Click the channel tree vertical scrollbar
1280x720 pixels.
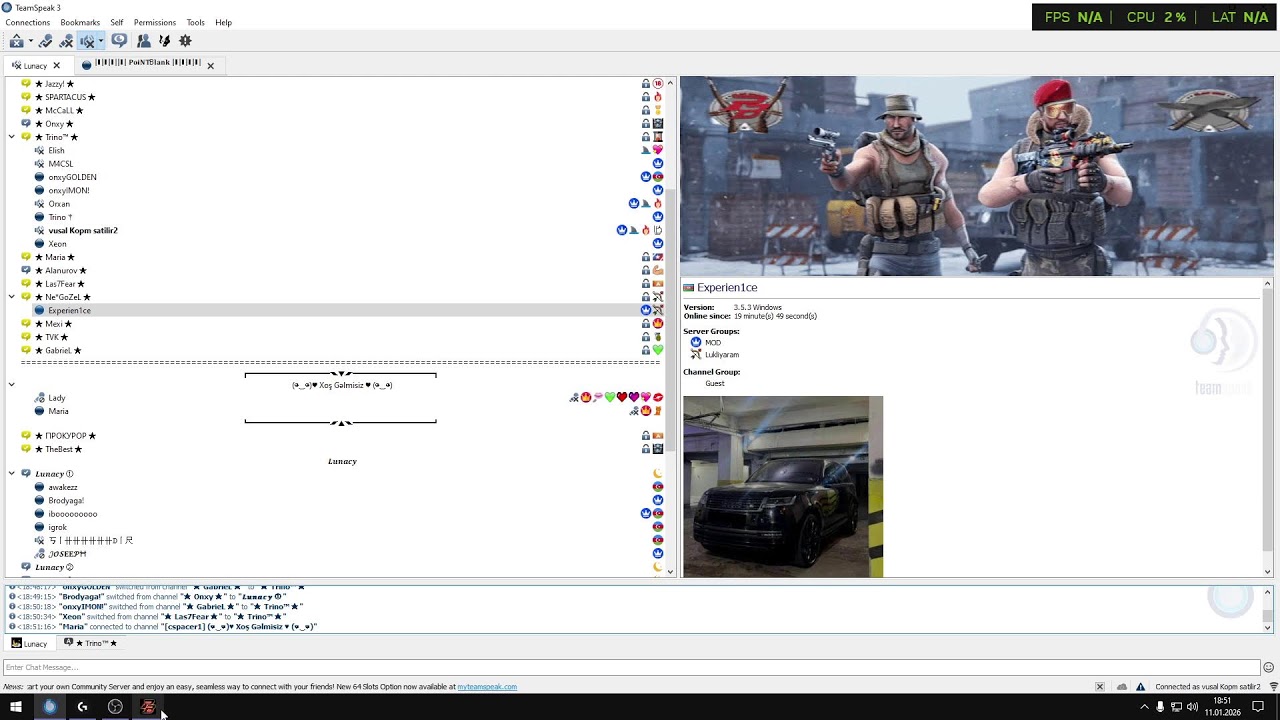[x=671, y=327]
